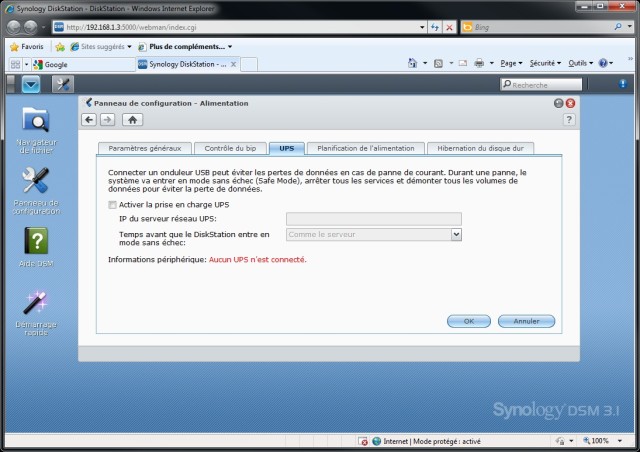Click the tools icon in DSM taskbar

click(62, 84)
